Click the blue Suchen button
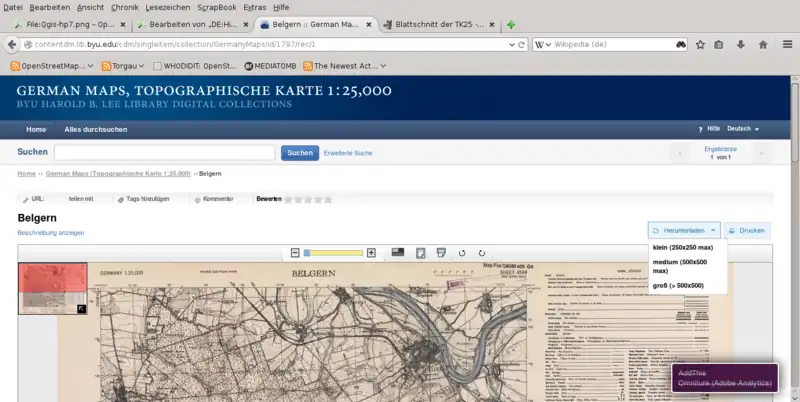The image size is (800, 402). [300, 153]
